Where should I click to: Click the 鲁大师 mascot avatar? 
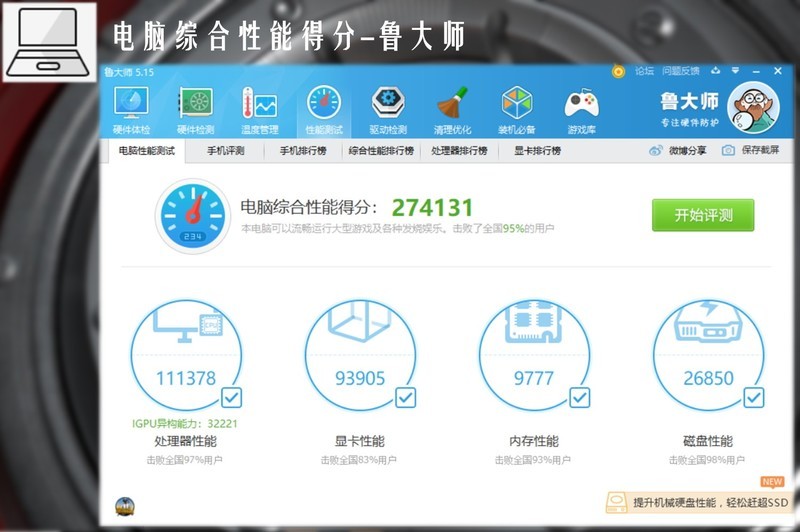pos(753,108)
